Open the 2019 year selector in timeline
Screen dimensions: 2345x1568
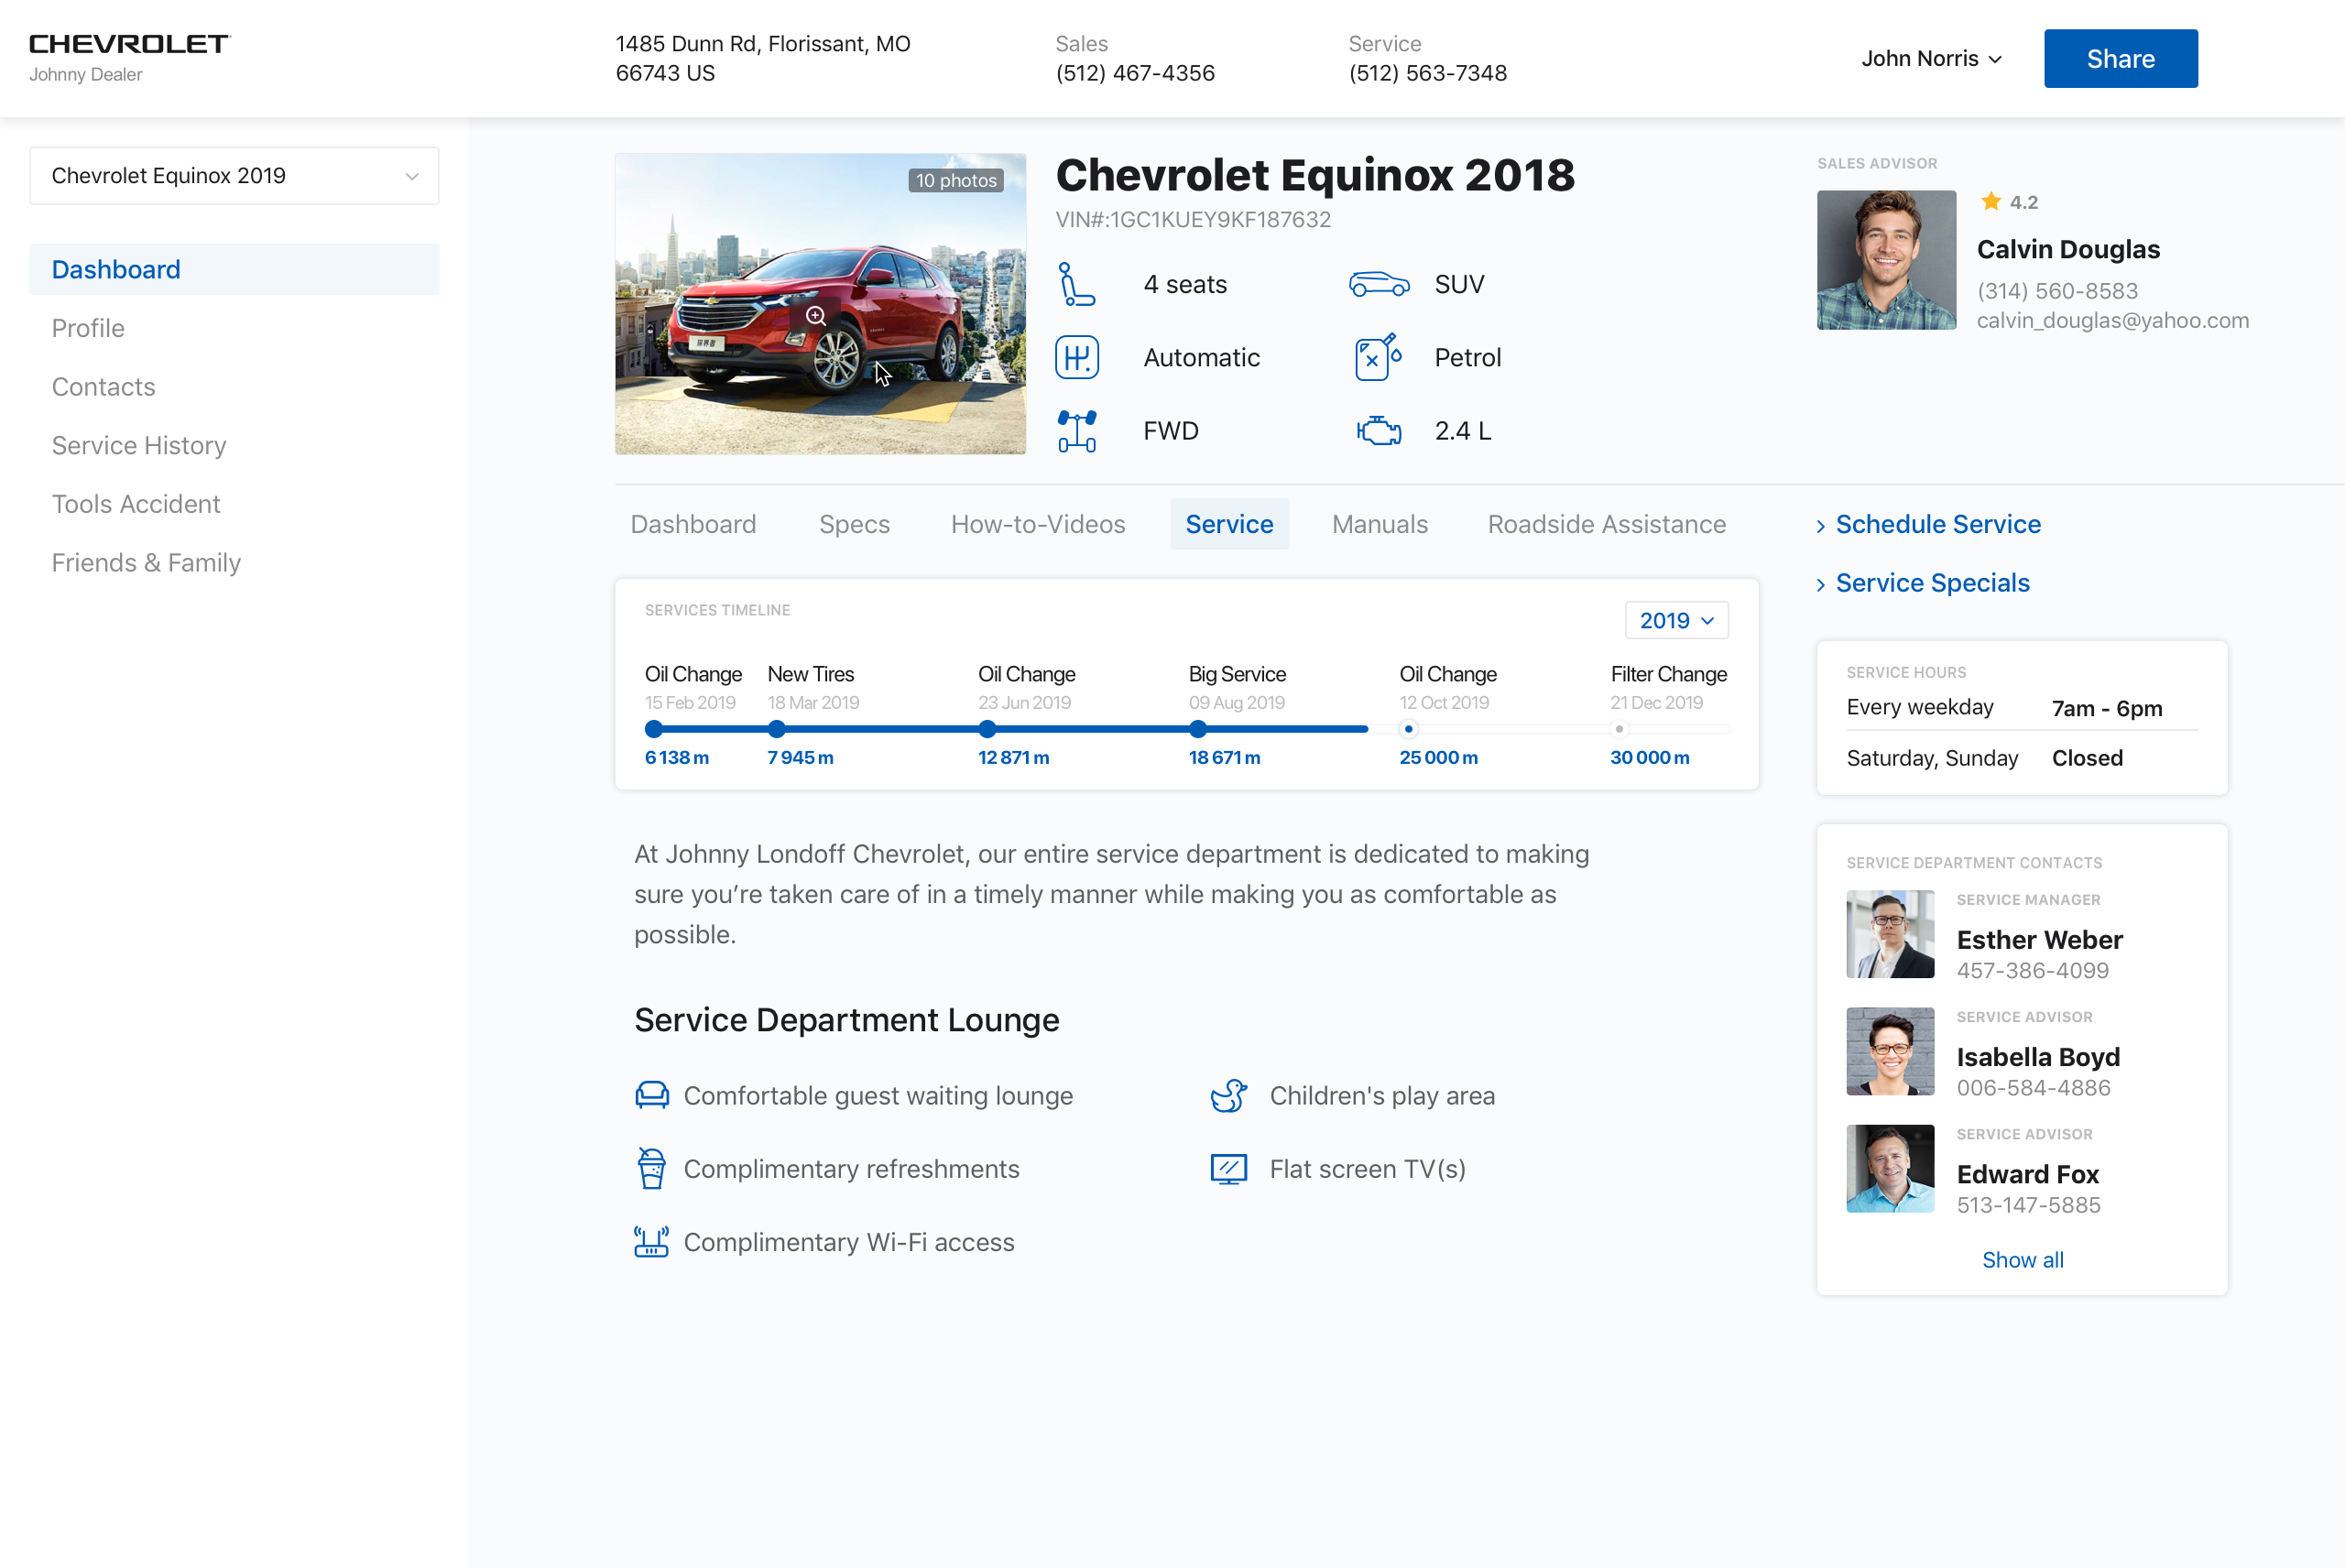coord(1677,620)
